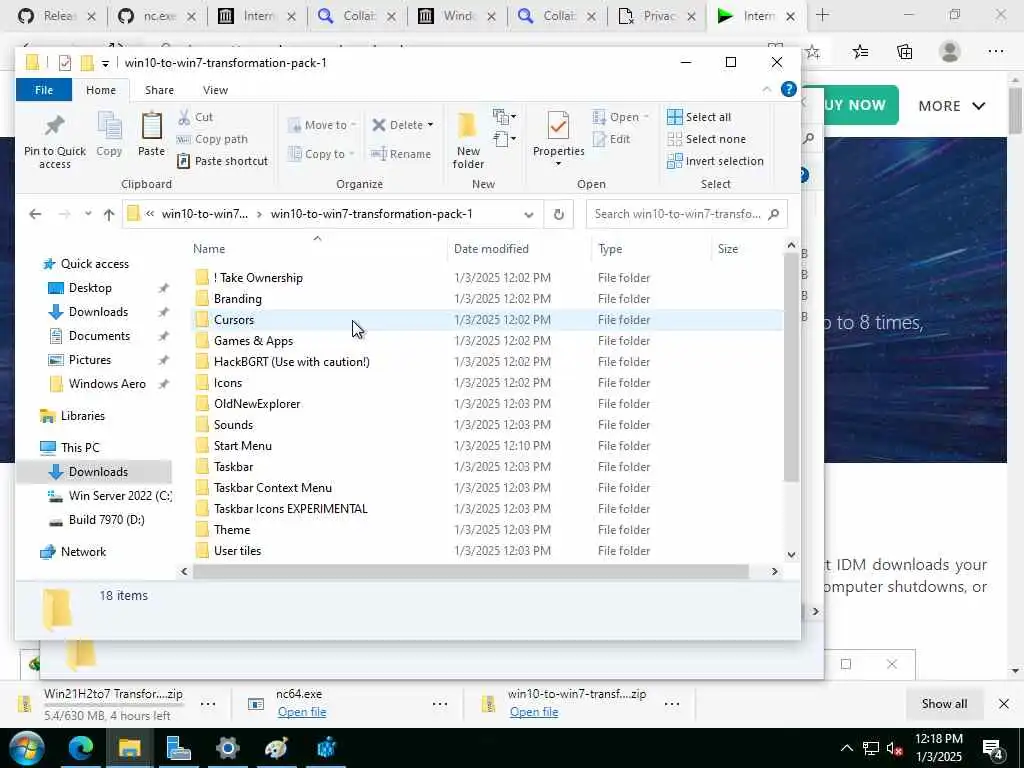Click File Explorer taskbar icon

coord(129,748)
